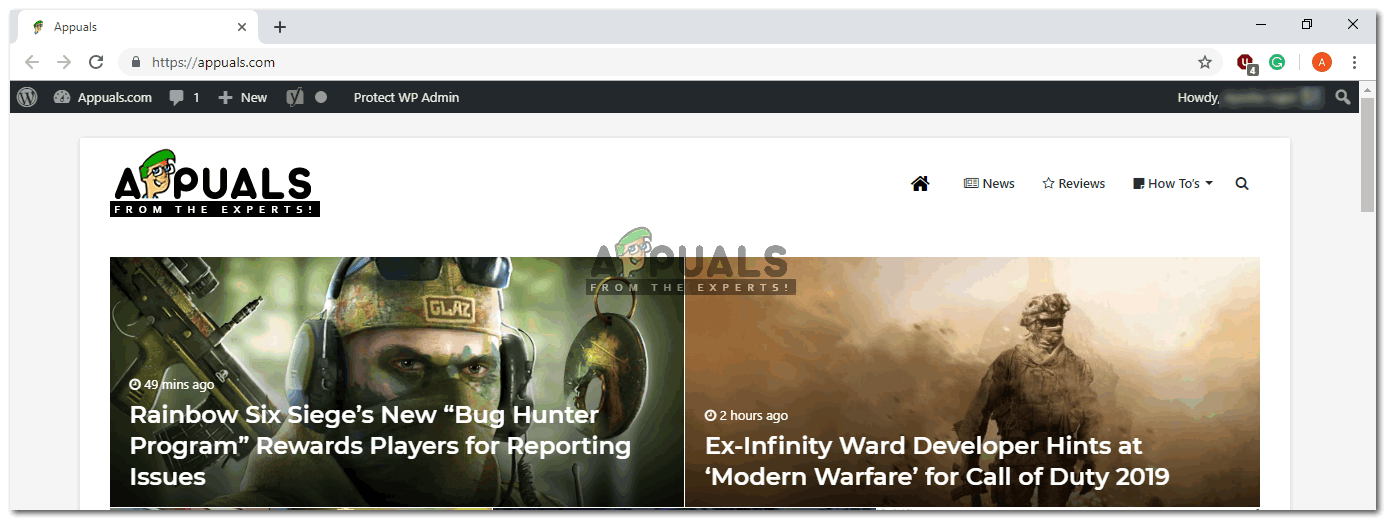Open Rainbow Six Siege Bug Hunter article
The height and width of the screenshot is (521, 1387).
[380, 445]
